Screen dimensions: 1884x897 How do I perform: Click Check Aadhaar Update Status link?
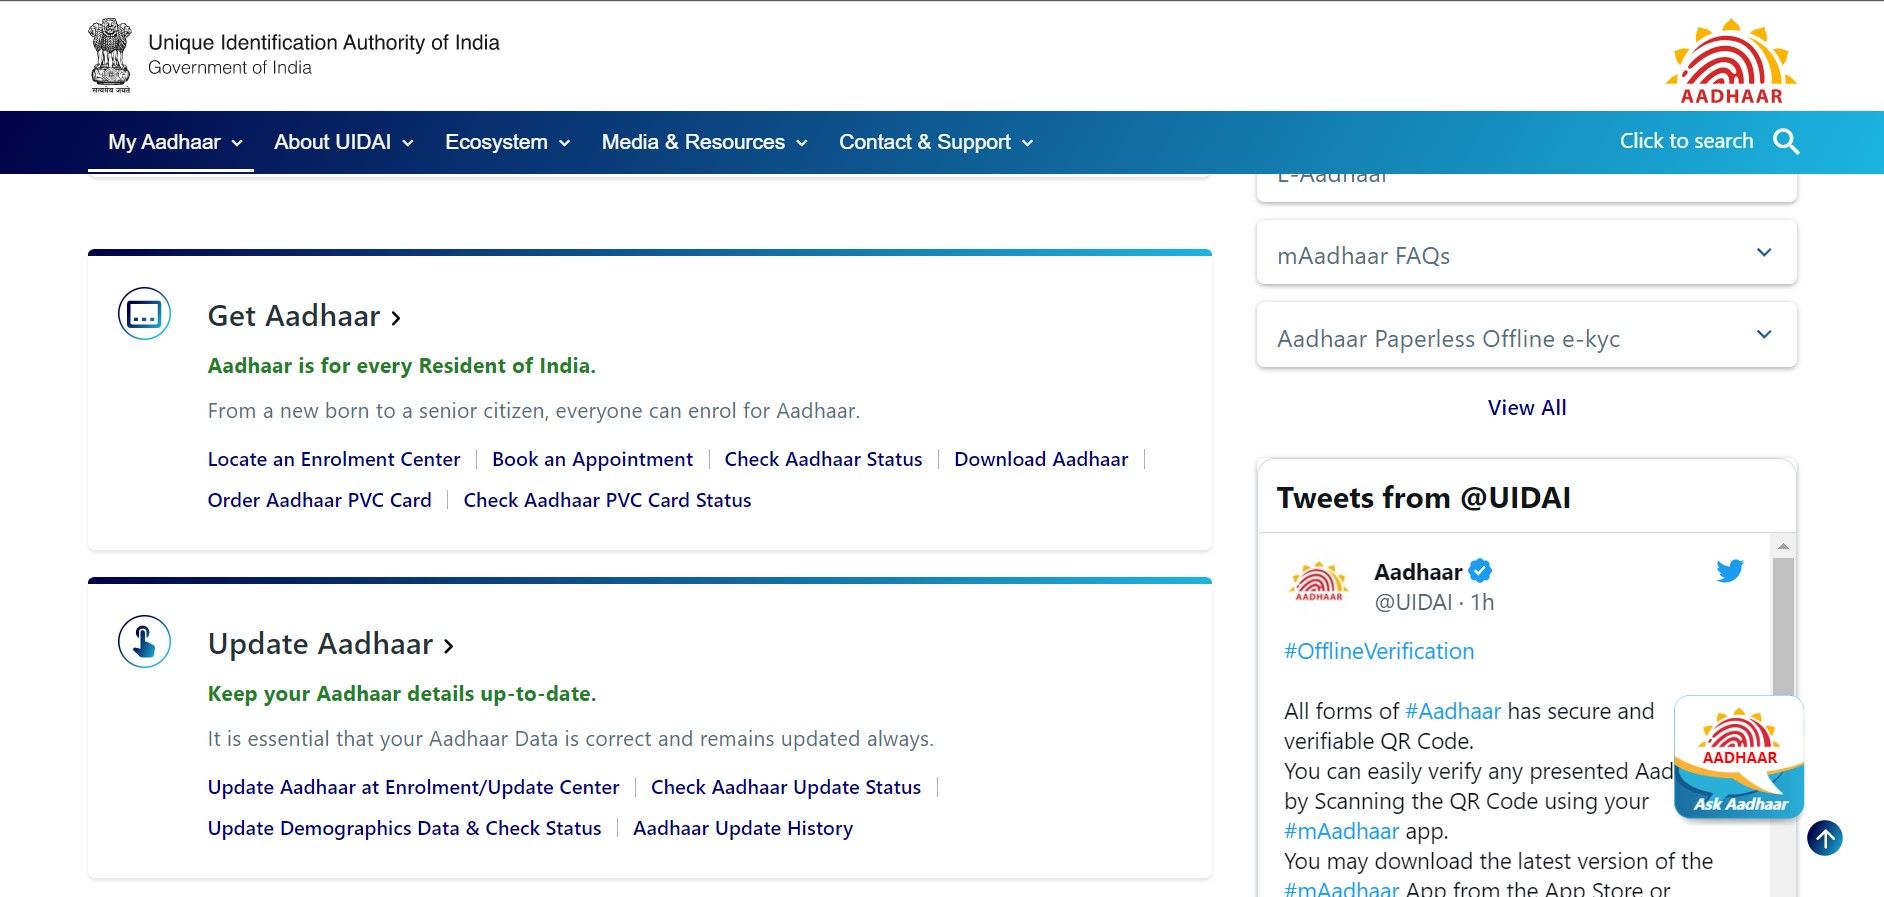click(x=786, y=787)
